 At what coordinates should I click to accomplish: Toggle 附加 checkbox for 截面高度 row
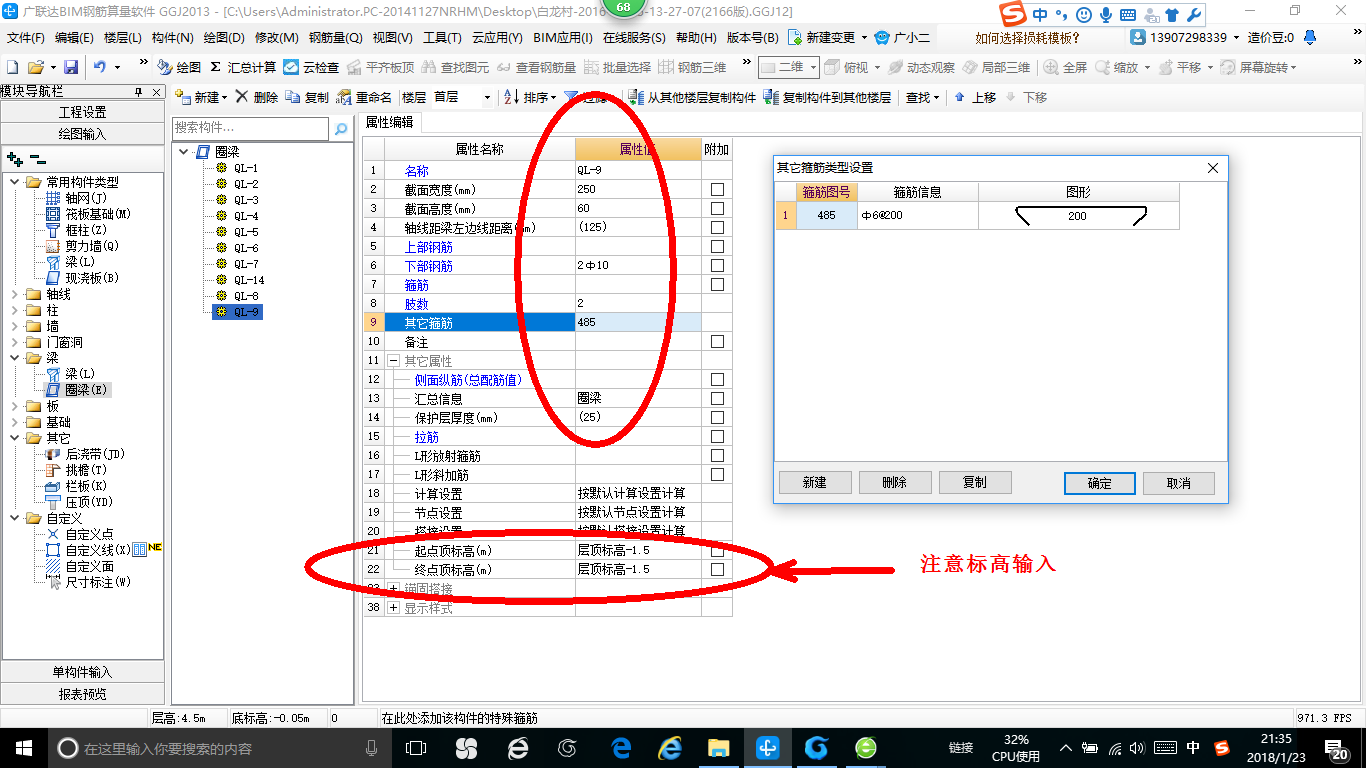(717, 209)
